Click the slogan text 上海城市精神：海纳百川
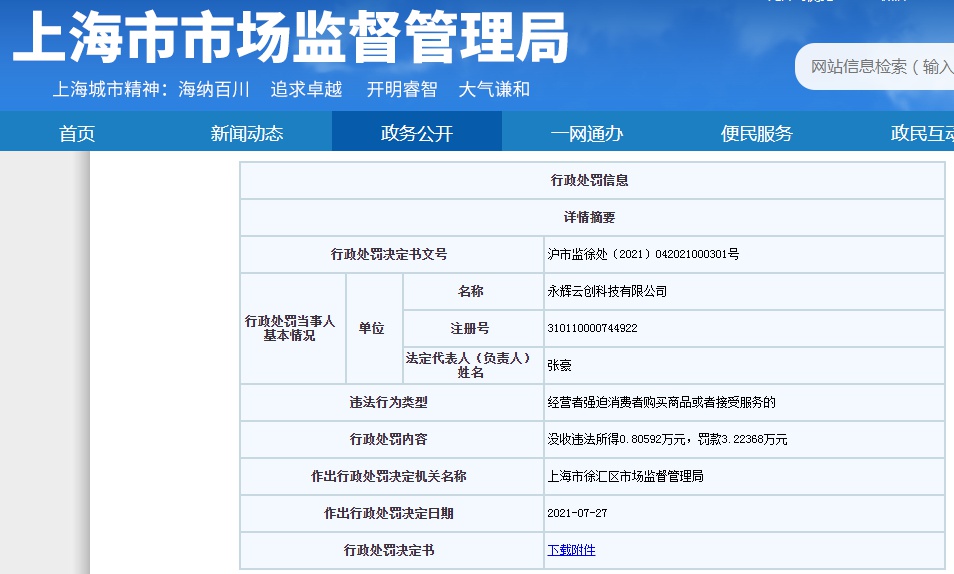Image resolution: width=954 pixels, height=574 pixels. (151, 89)
